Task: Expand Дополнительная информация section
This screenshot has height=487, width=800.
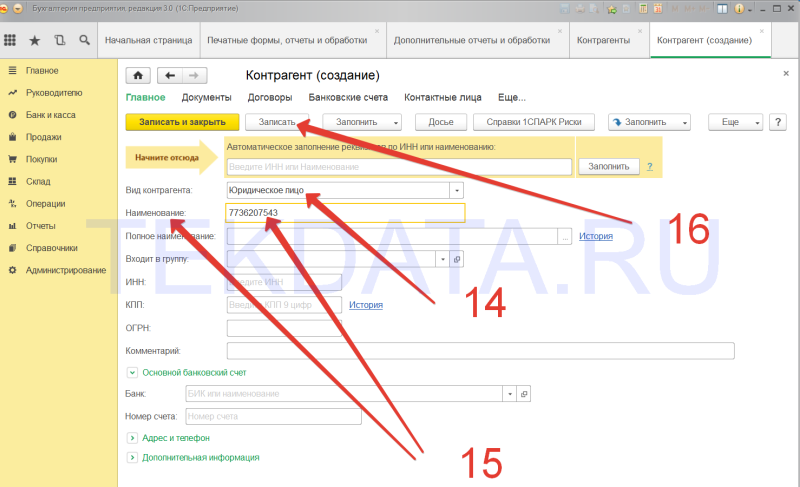Action: tap(132, 457)
